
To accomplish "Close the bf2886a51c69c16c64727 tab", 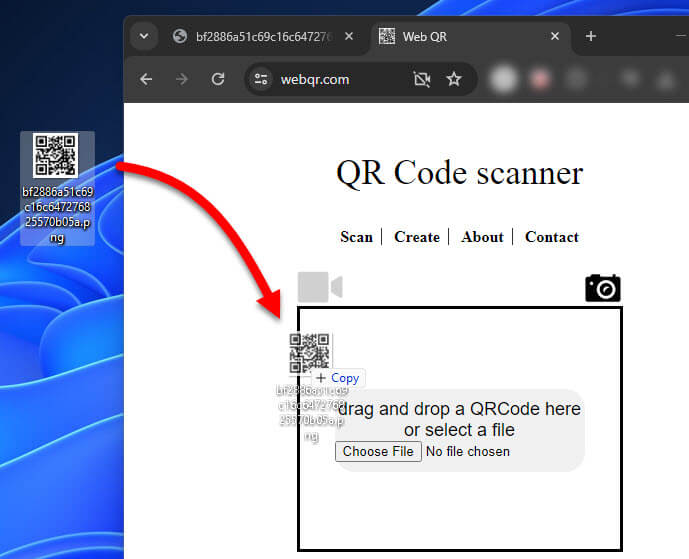I will tap(349, 36).
